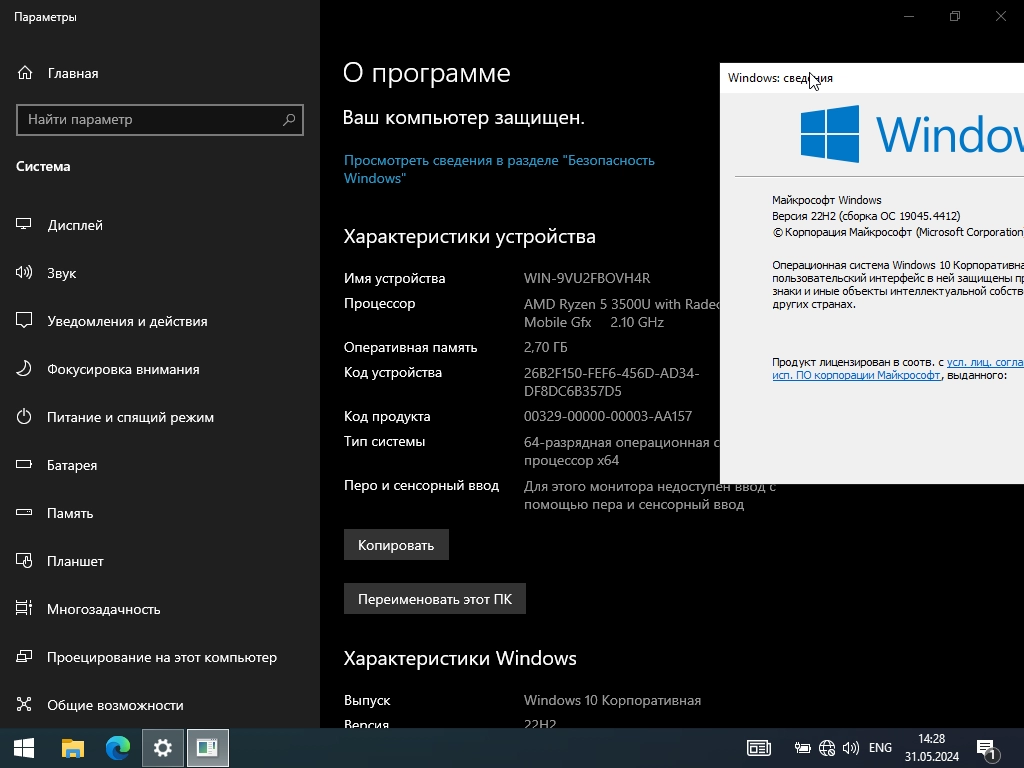Open News and interests tray icon

tap(759, 748)
